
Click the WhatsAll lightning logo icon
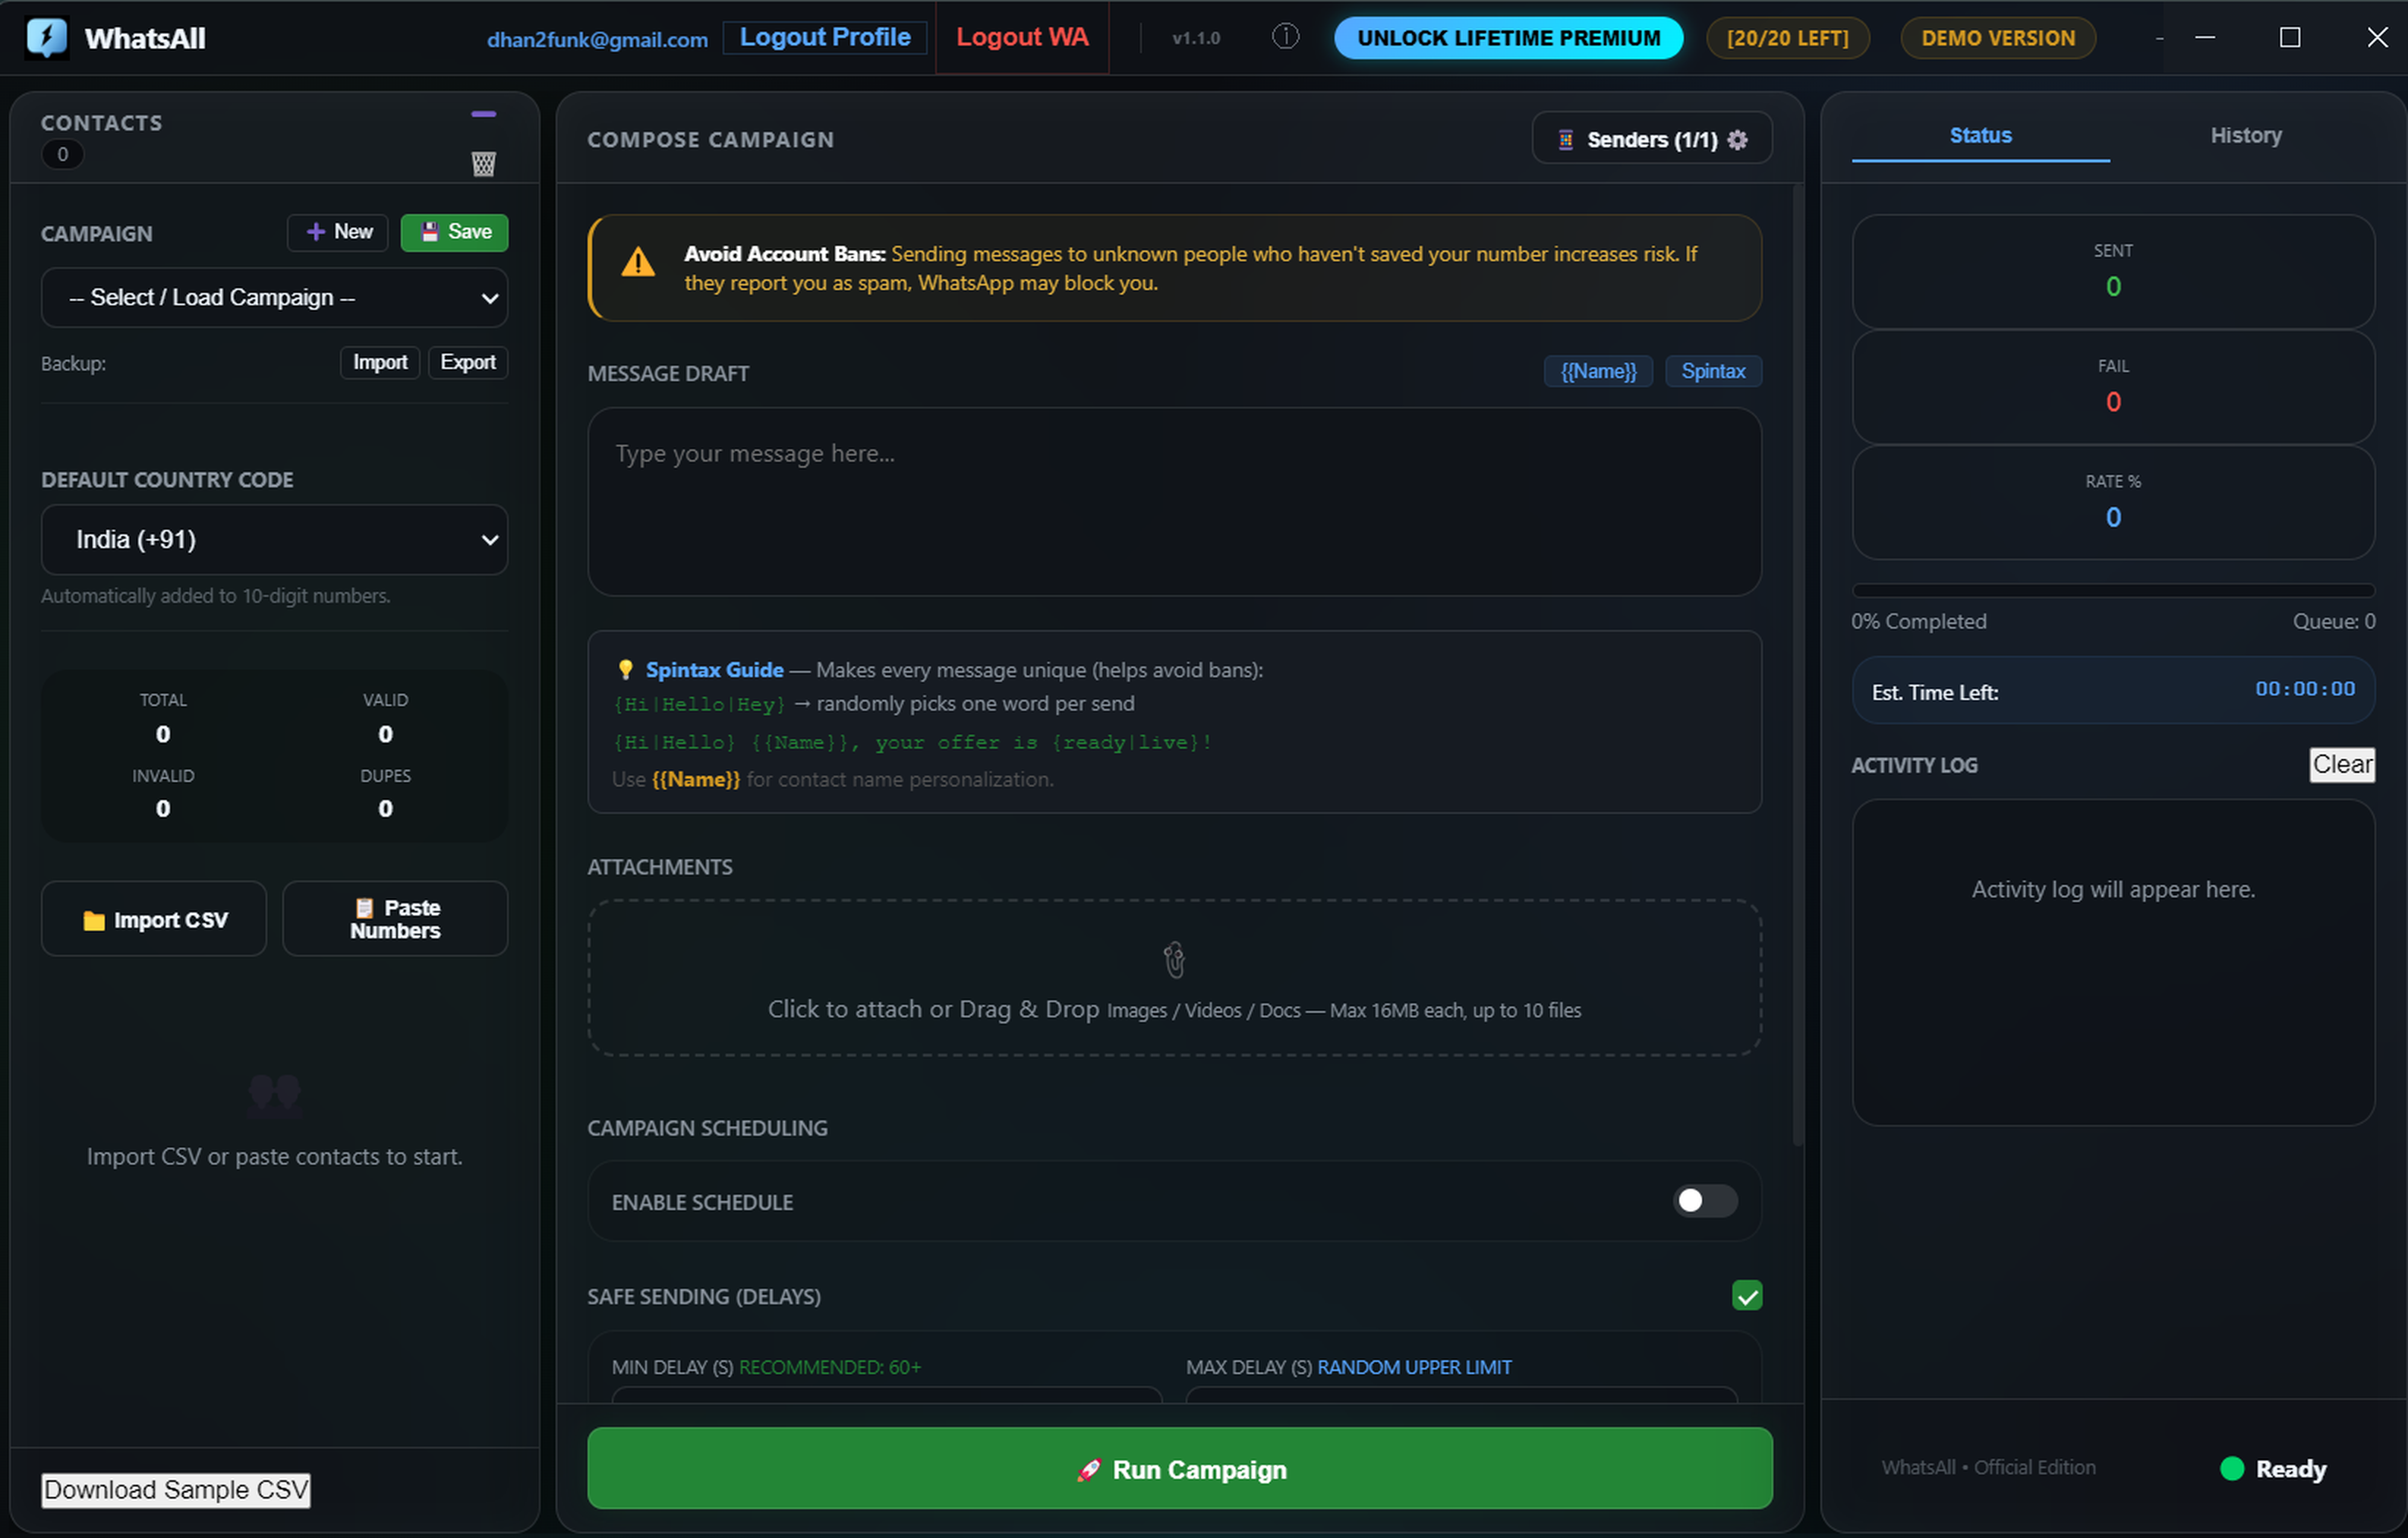(46, 38)
